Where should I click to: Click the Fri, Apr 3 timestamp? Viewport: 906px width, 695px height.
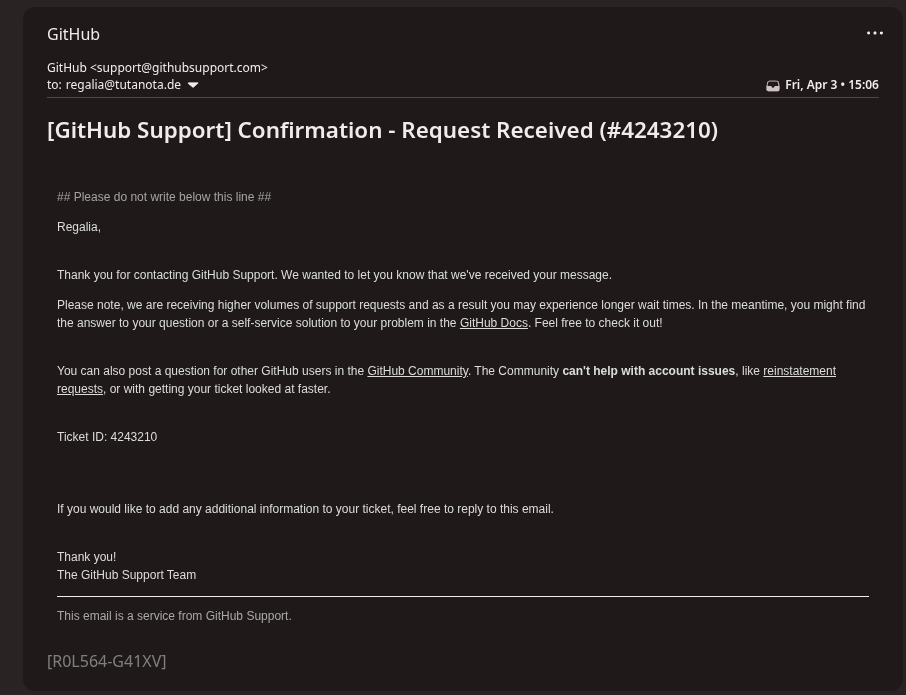(831, 85)
